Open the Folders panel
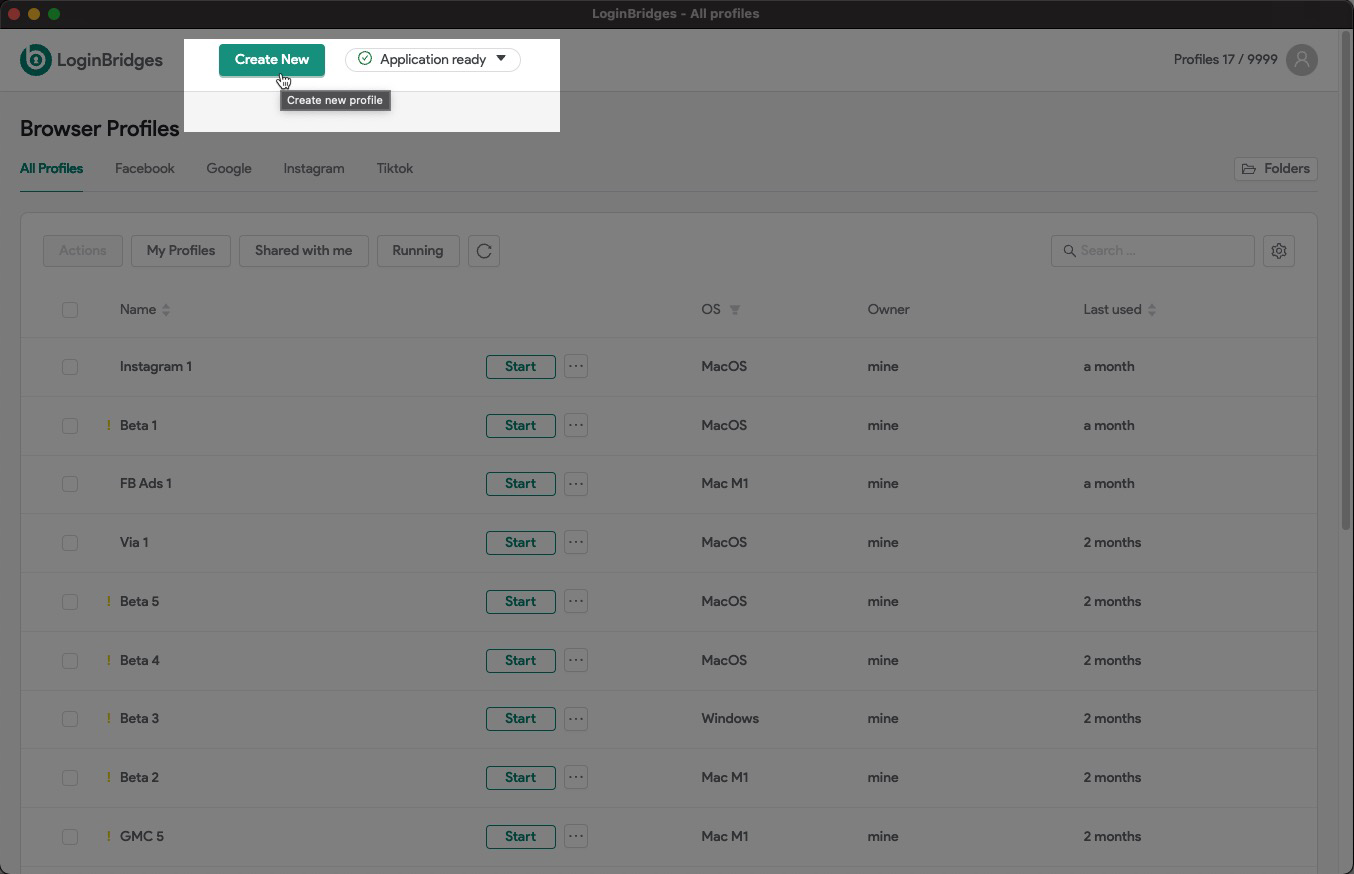This screenshot has width=1354, height=874. 1275,168
